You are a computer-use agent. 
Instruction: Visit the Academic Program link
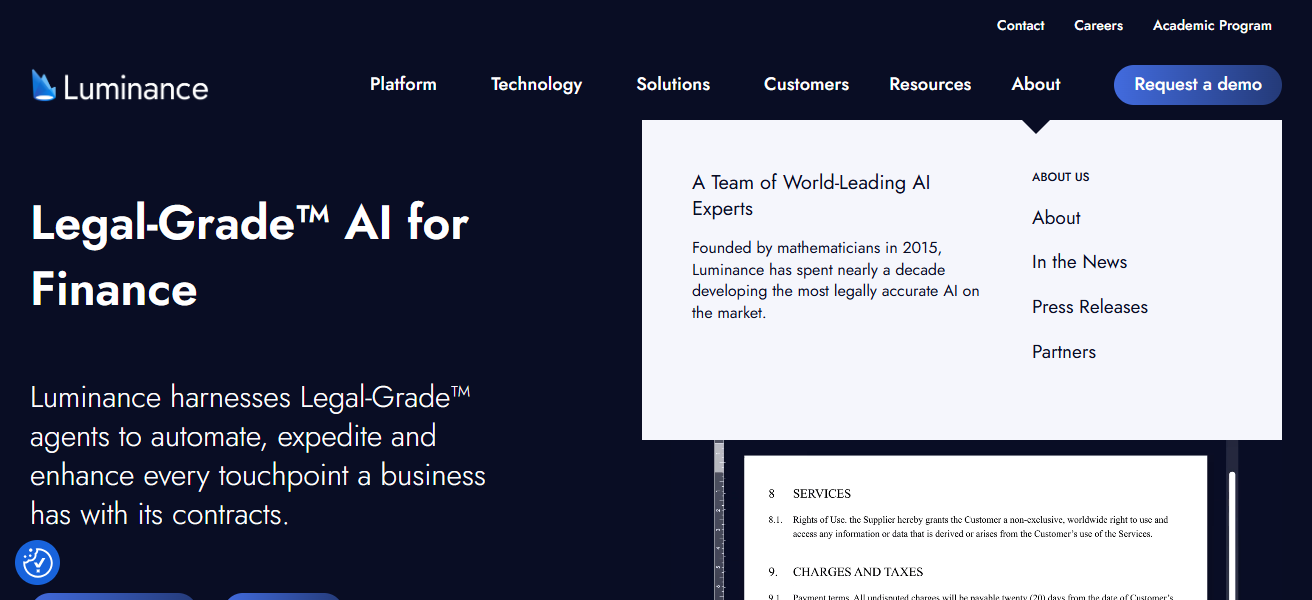(x=1212, y=26)
